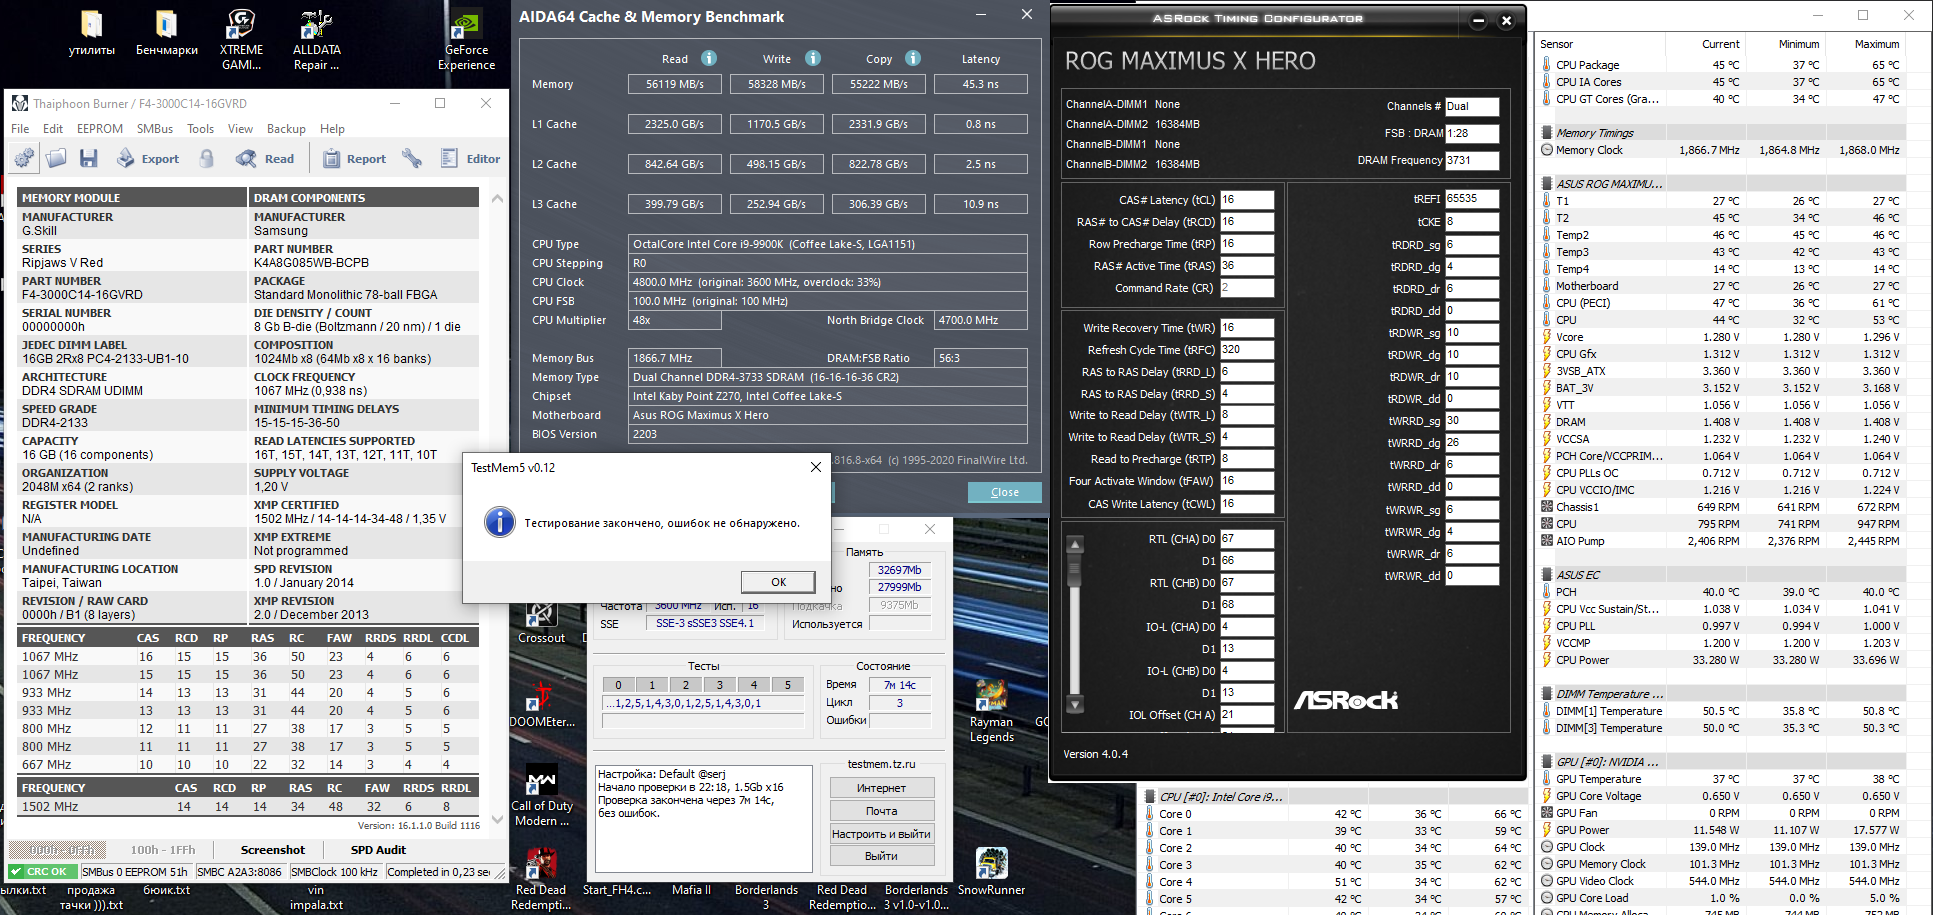1933x915 pixels.
Task: Click the Memory Read 56119 MB/s result in AIDA64
Action: click(675, 84)
